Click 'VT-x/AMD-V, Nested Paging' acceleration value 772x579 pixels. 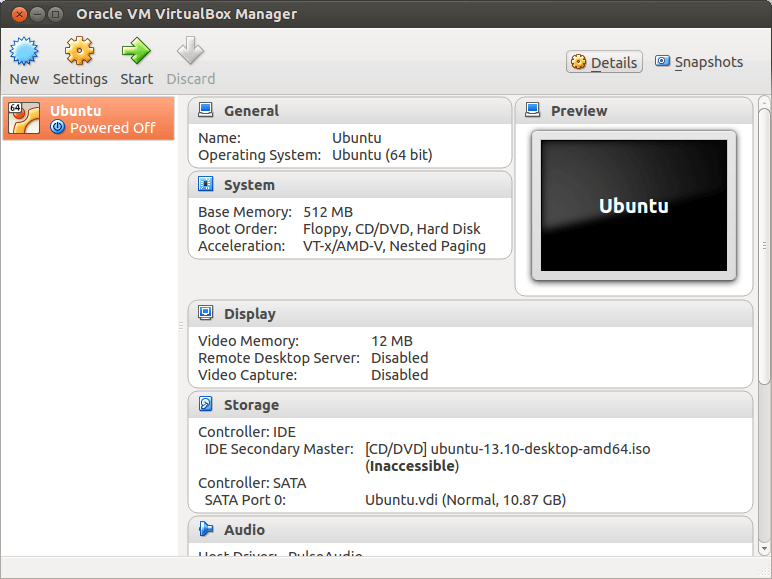[x=394, y=246]
